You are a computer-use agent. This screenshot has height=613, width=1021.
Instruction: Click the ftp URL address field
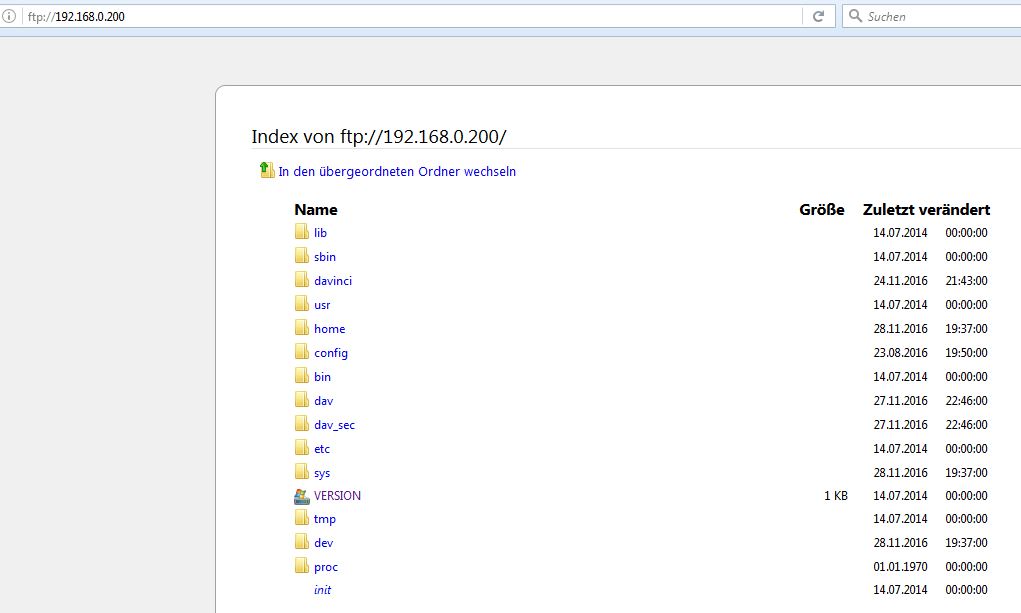tap(400, 16)
